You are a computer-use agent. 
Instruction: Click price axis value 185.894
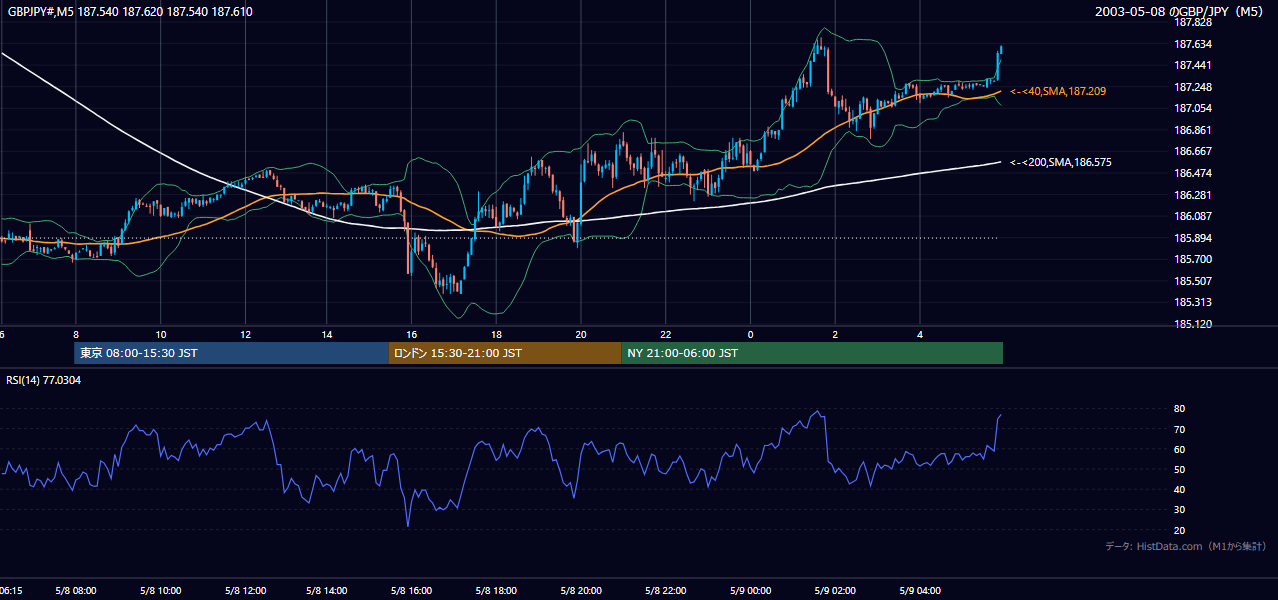tap(1192, 238)
